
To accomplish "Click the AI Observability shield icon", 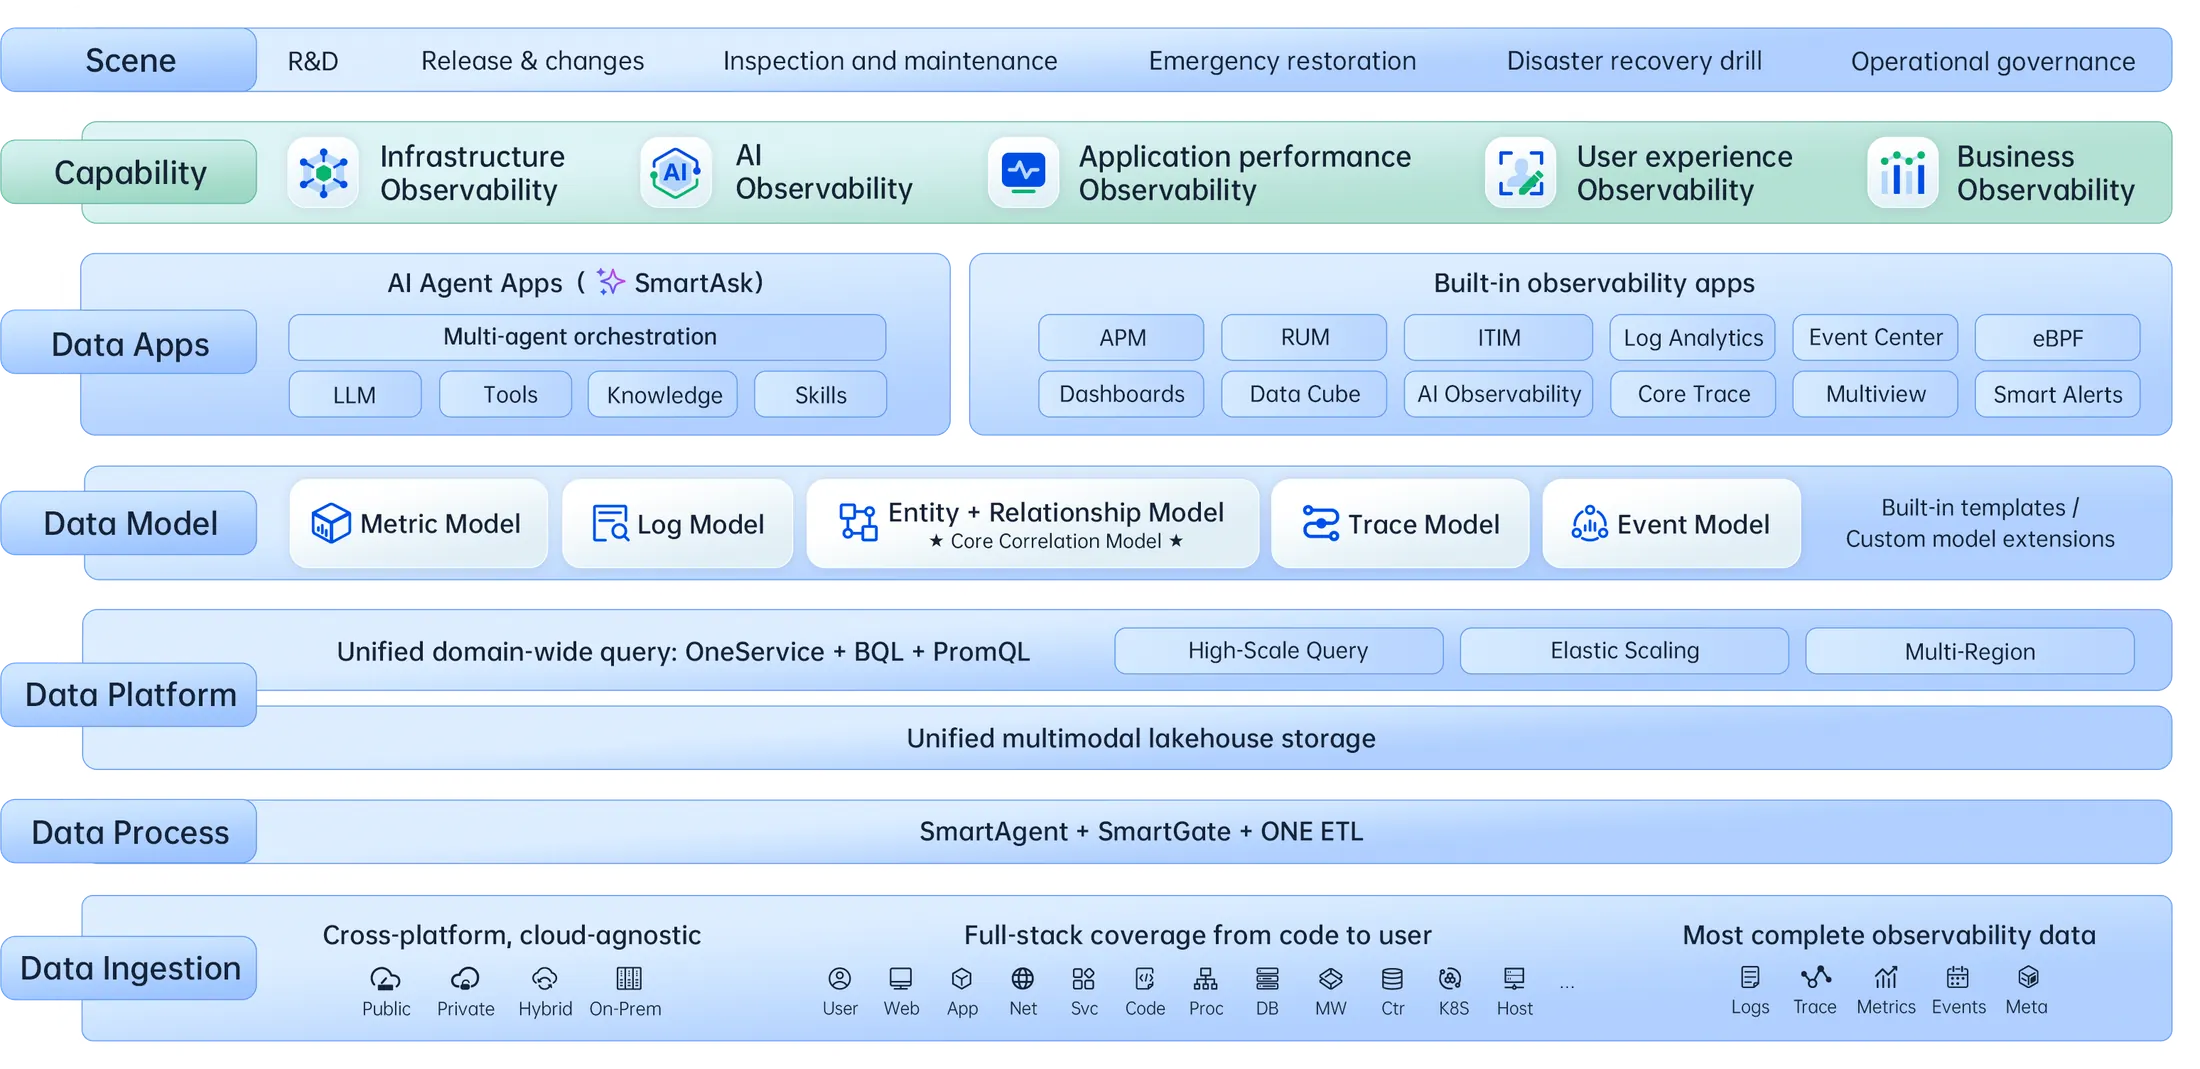I will pos(676,173).
